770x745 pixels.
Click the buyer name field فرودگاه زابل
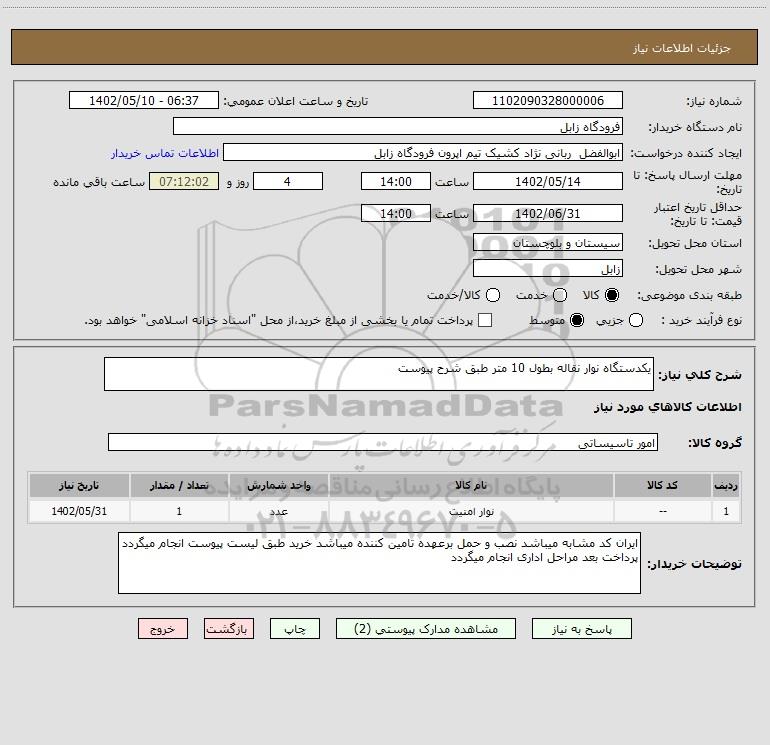(398, 126)
